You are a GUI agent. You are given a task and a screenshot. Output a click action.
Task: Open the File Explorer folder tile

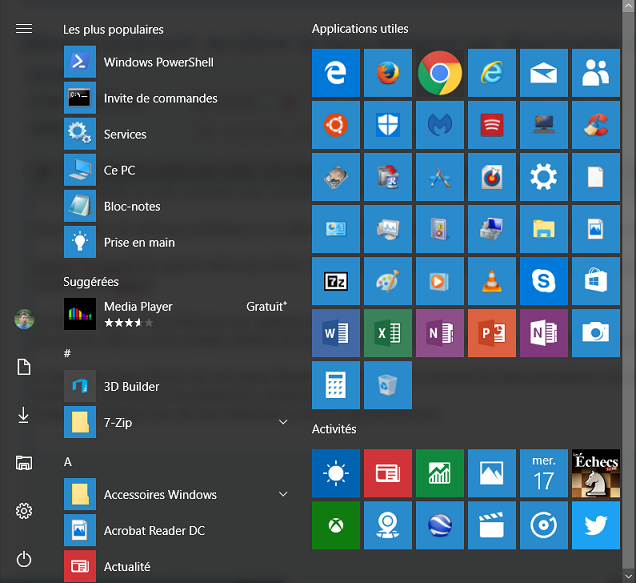pos(544,229)
